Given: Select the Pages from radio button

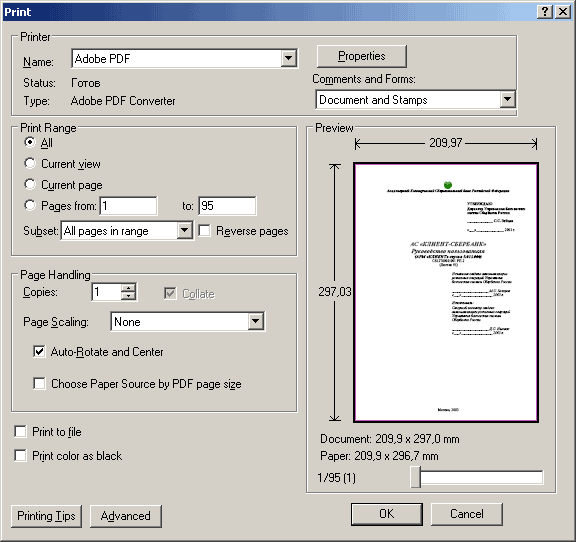Looking at the screenshot, I should pos(30,205).
